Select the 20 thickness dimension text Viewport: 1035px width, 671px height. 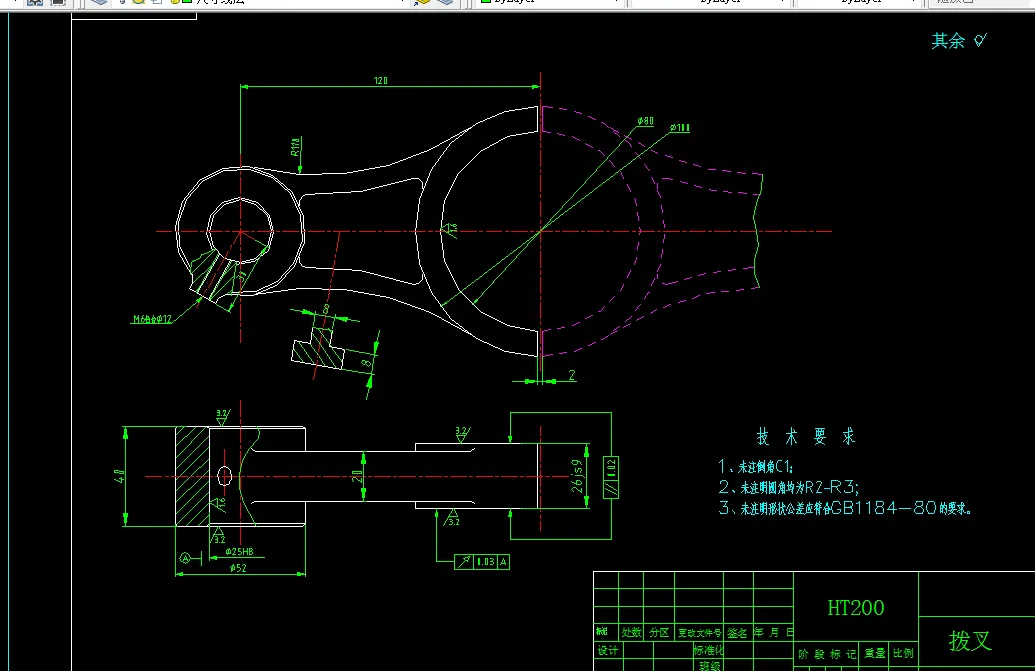coord(357,476)
